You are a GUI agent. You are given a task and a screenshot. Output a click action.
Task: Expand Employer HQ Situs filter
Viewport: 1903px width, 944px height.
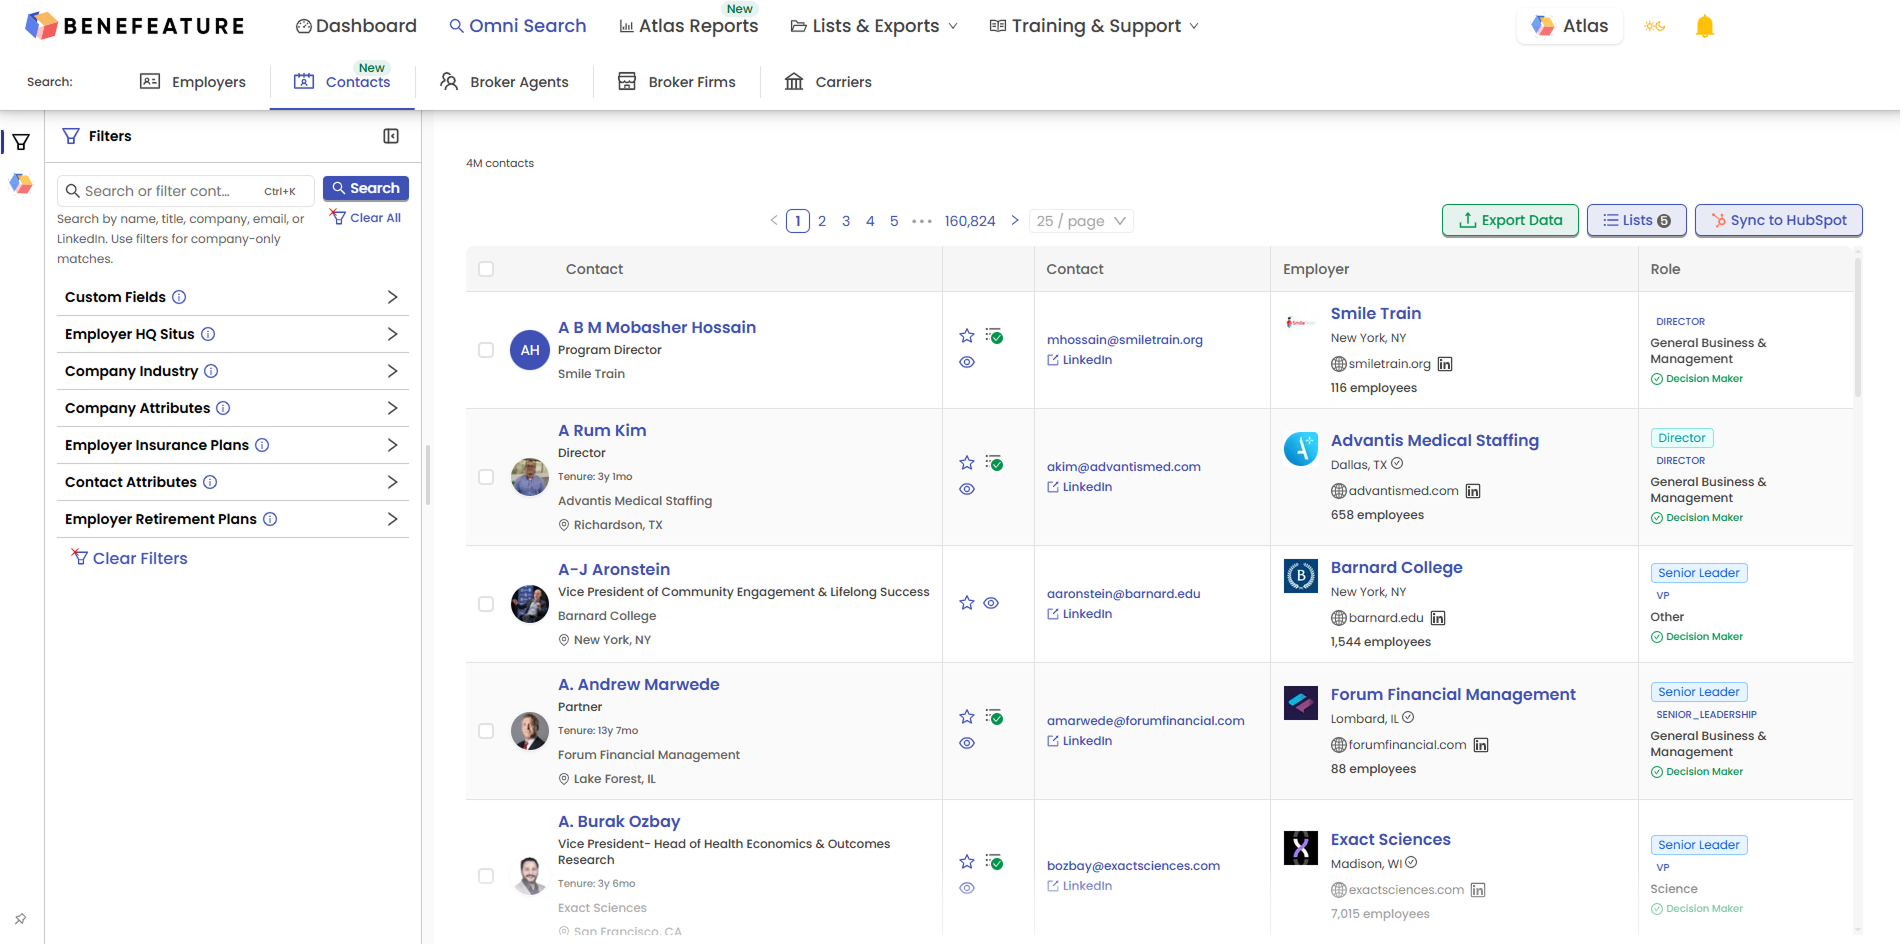tap(233, 334)
